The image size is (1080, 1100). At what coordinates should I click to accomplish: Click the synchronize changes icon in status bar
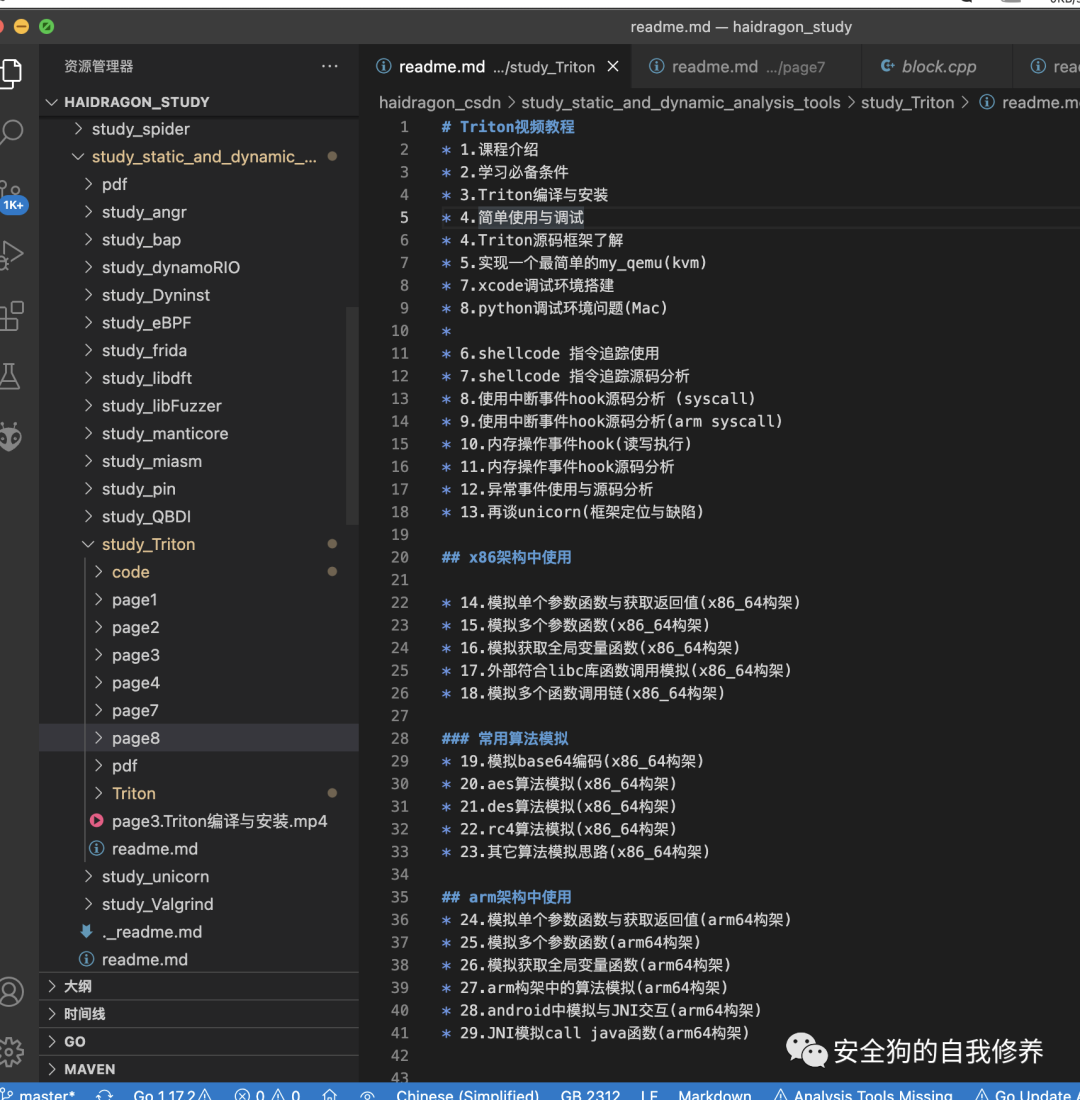point(105,1094)
